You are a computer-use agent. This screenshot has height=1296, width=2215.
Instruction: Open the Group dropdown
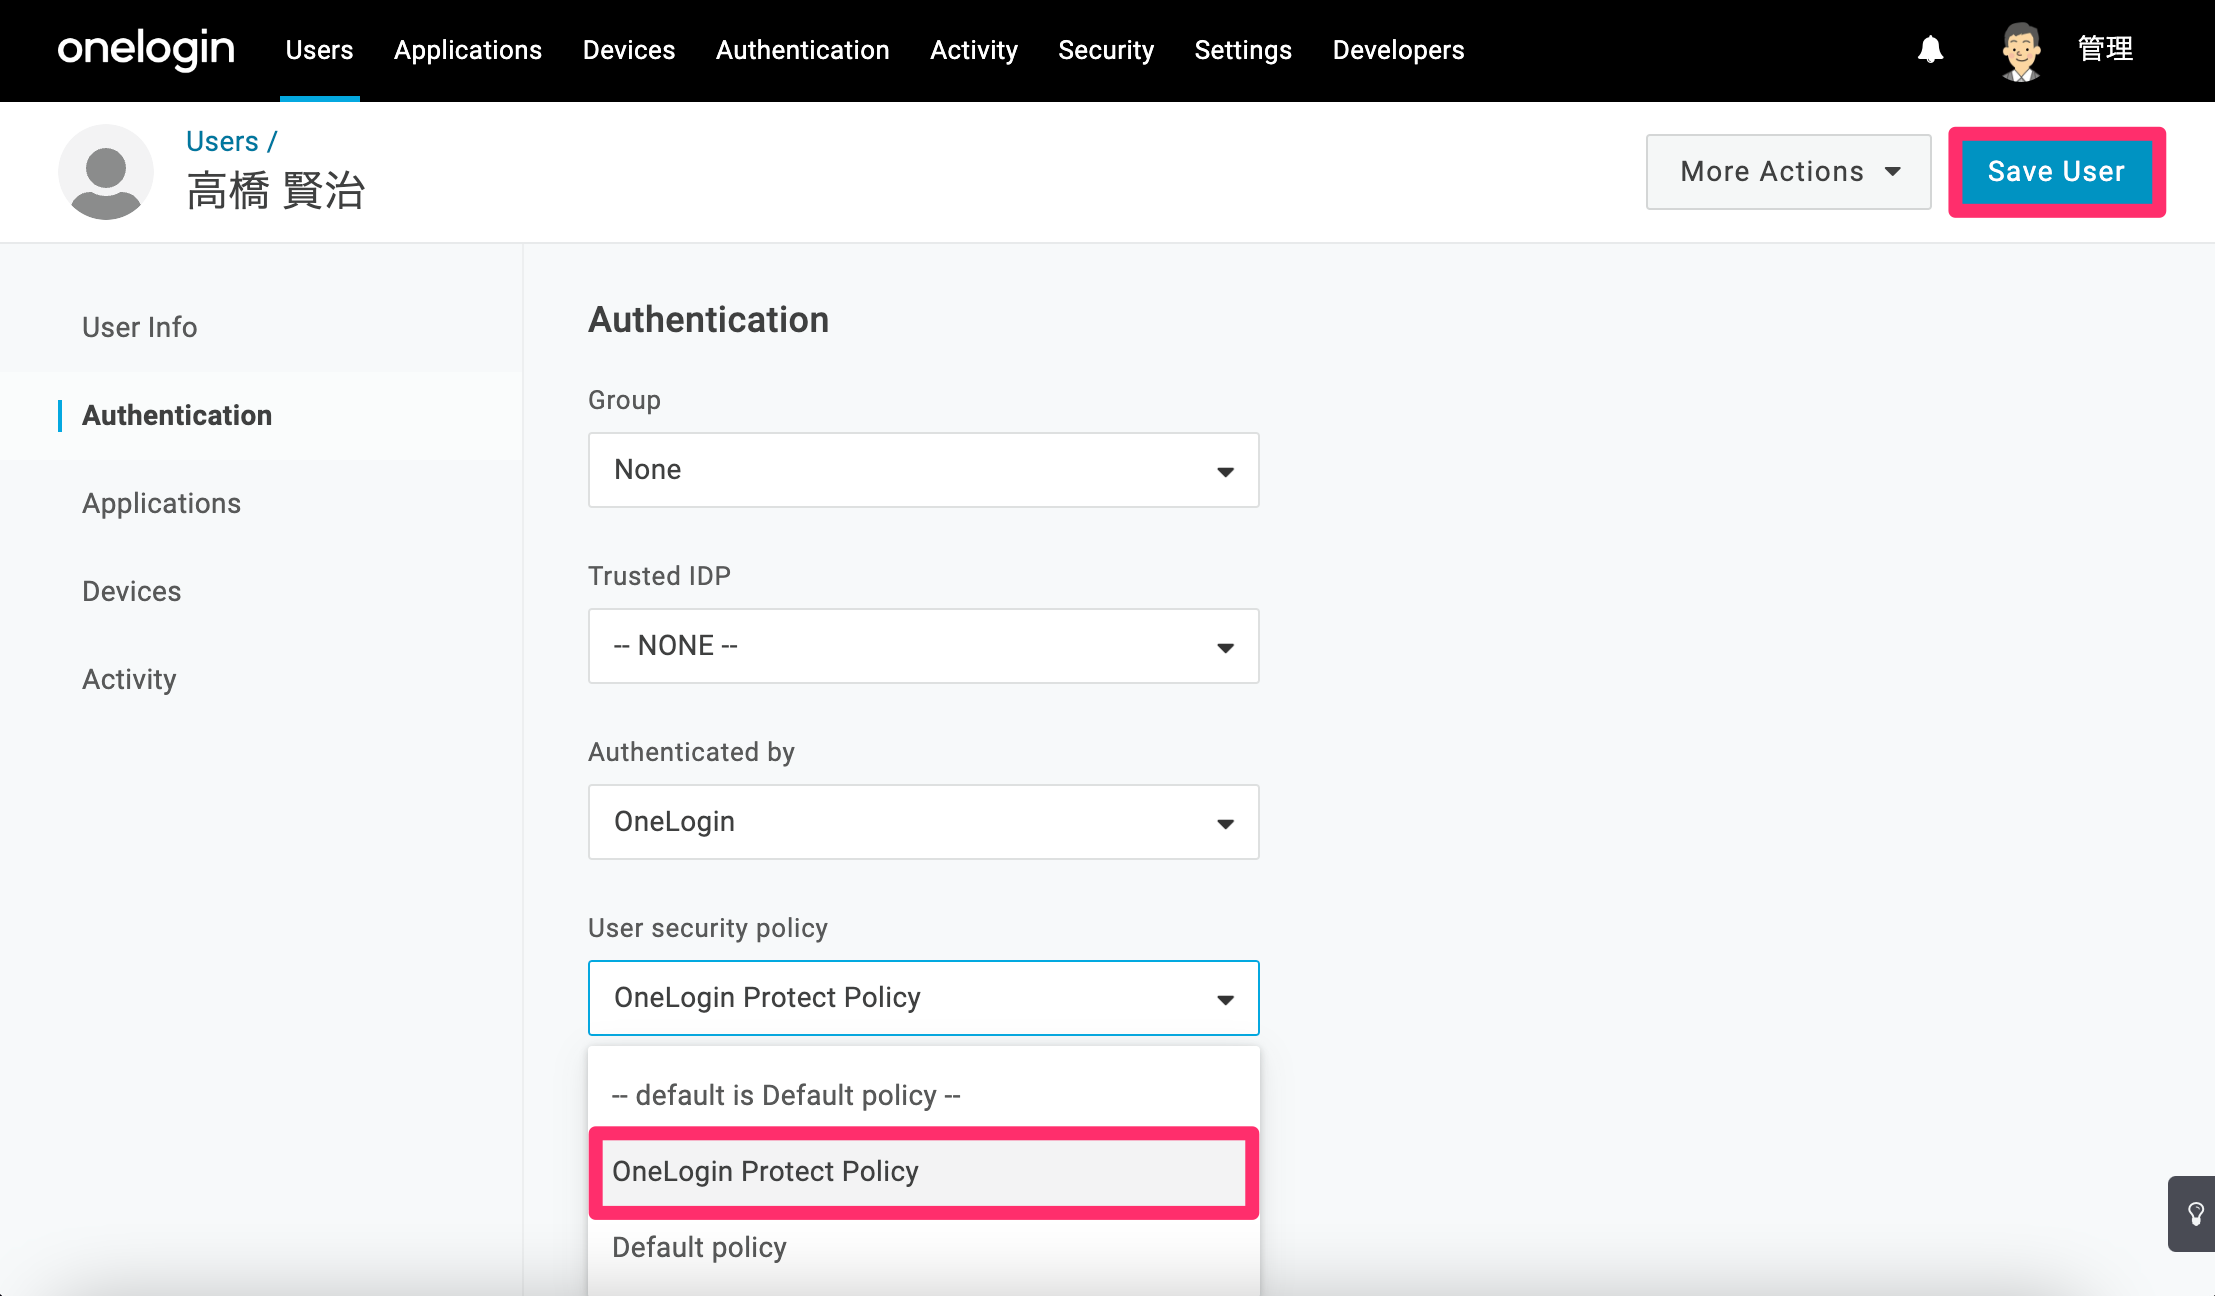click(924, 470)
